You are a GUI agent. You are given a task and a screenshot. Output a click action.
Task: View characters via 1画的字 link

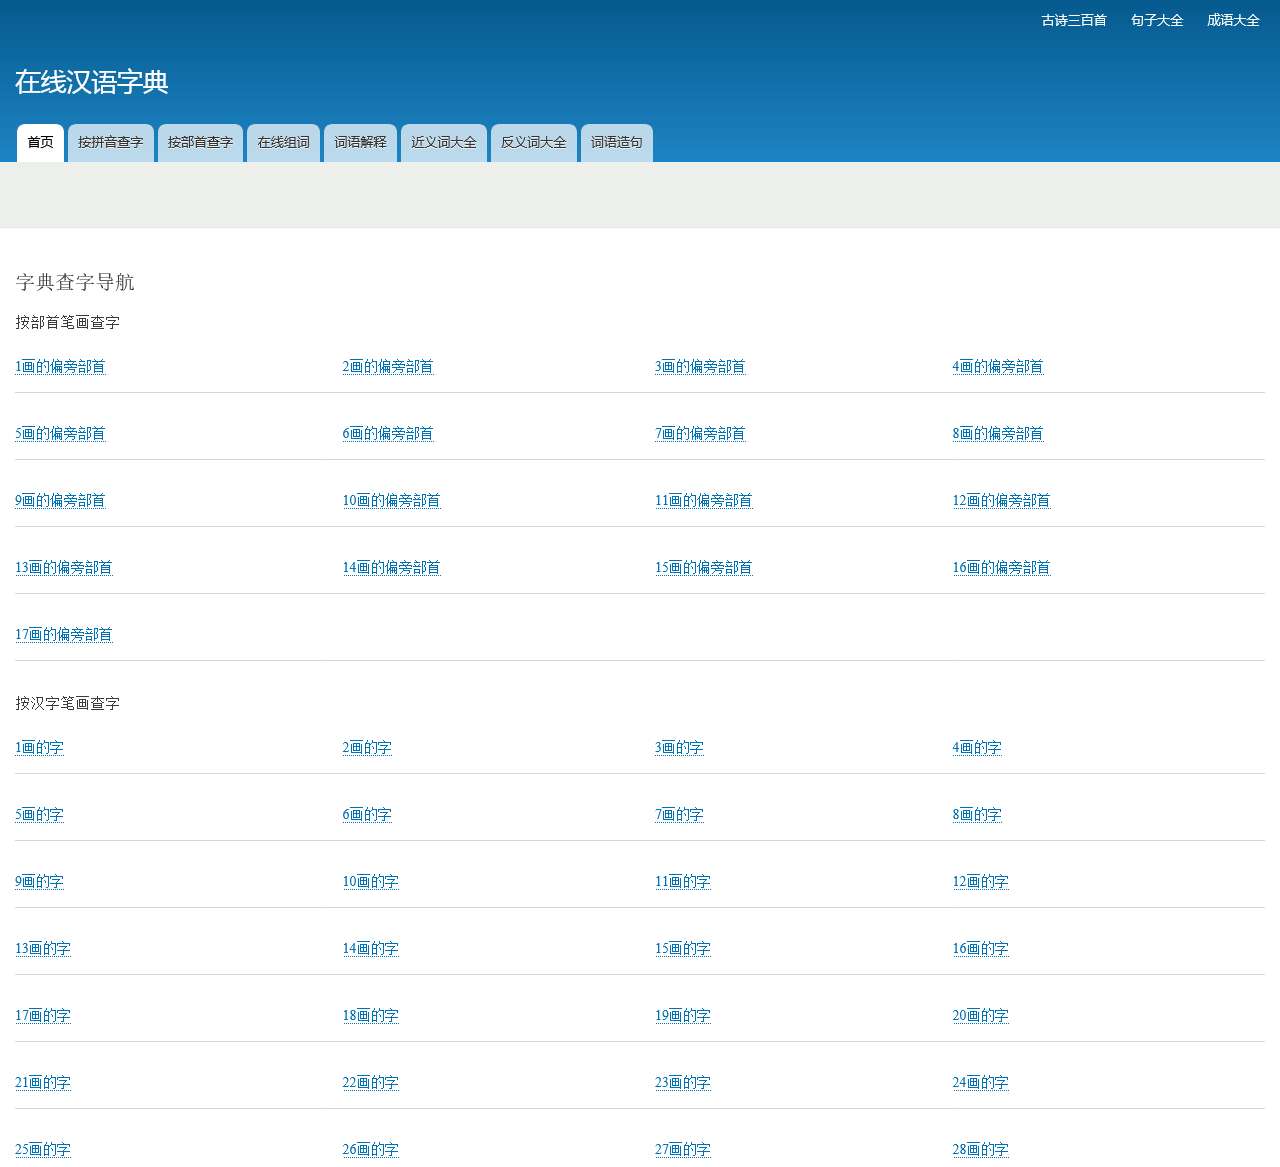(x=38, y=747)
